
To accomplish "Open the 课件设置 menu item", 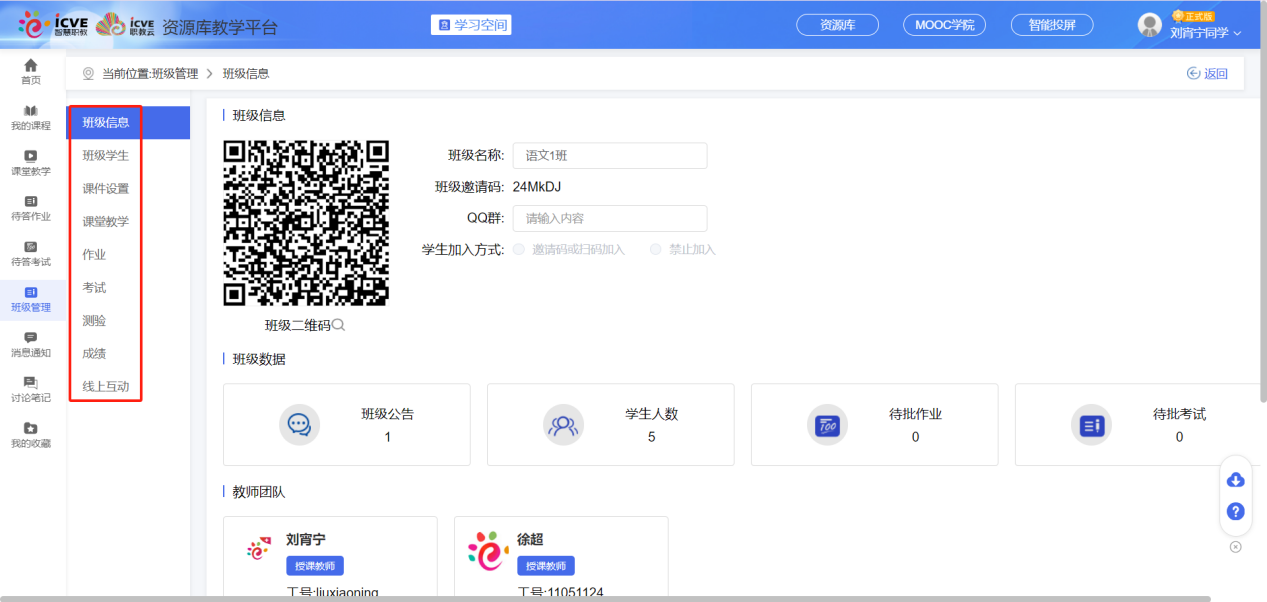I will pos(105,188).
